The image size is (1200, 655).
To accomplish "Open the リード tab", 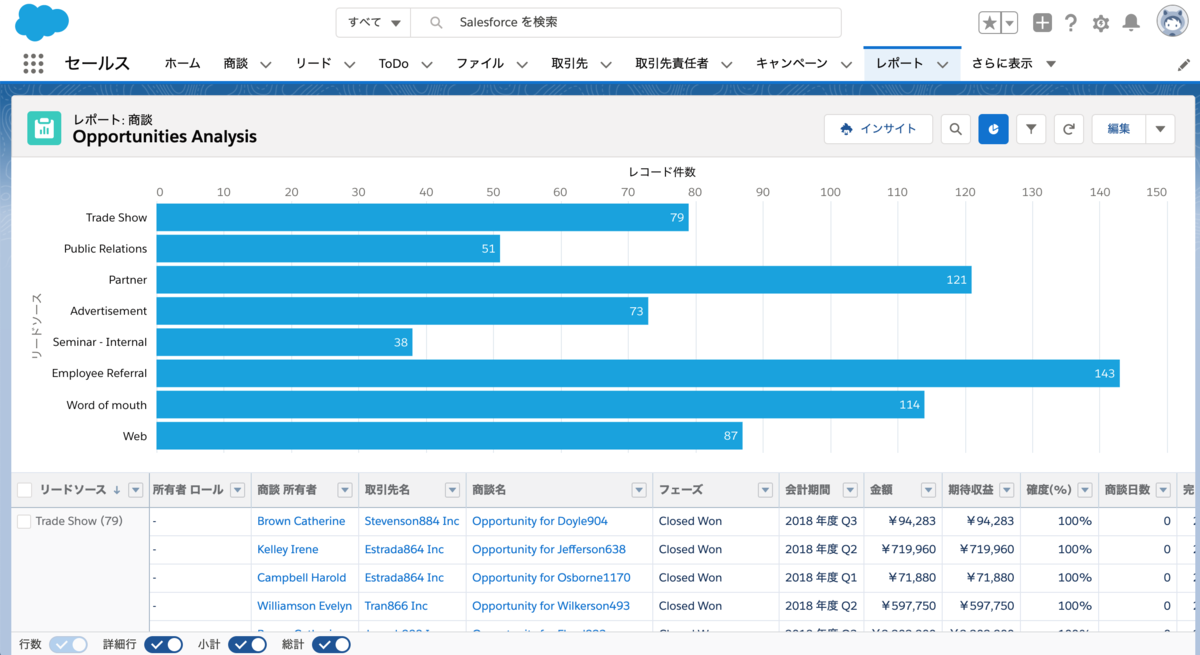I will pyautogui.click(x=313, y=63).
